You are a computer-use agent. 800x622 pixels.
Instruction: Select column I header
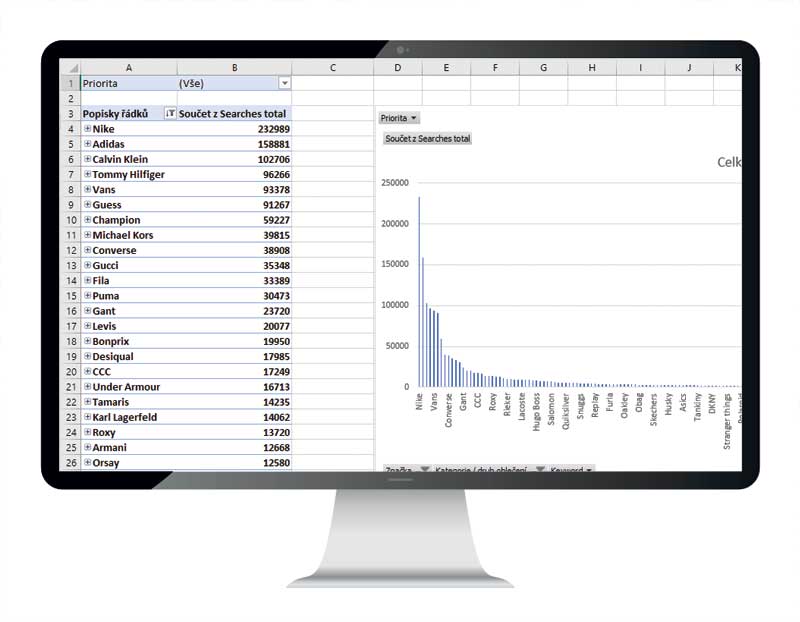[x=640, y=67]
